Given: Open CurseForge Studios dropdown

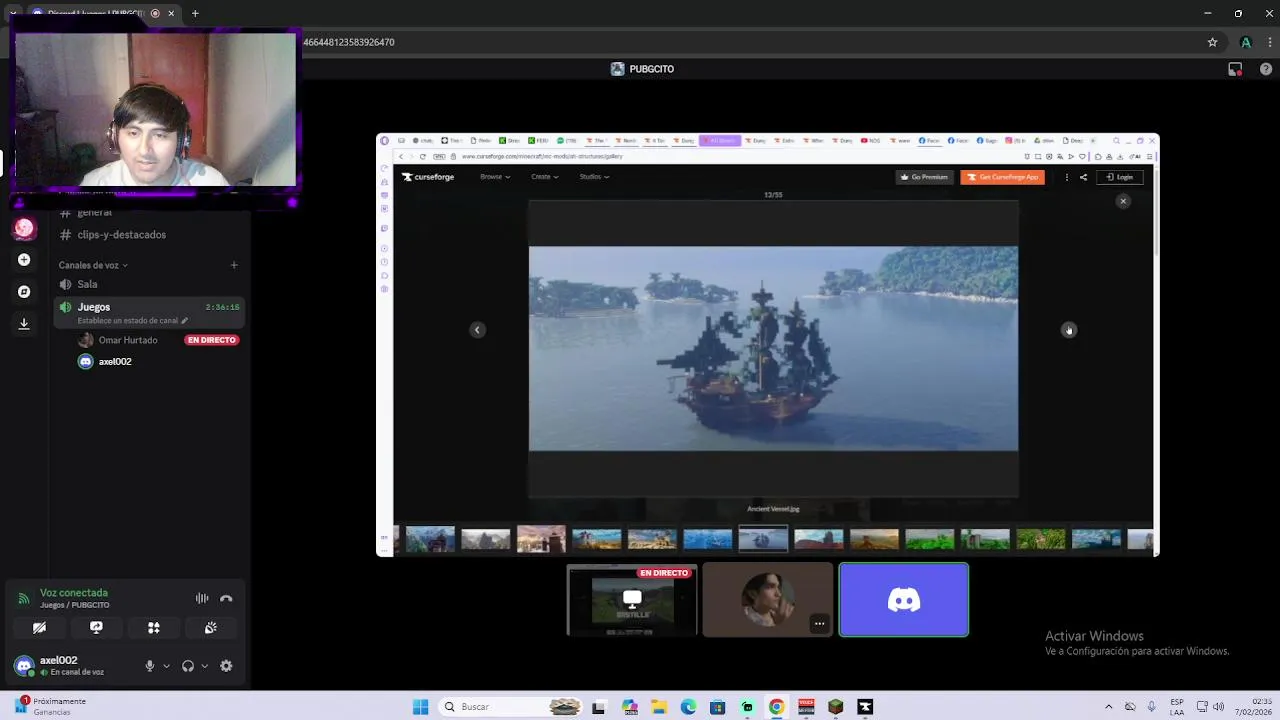Looking at the screenshot, I should coord(594,177).
